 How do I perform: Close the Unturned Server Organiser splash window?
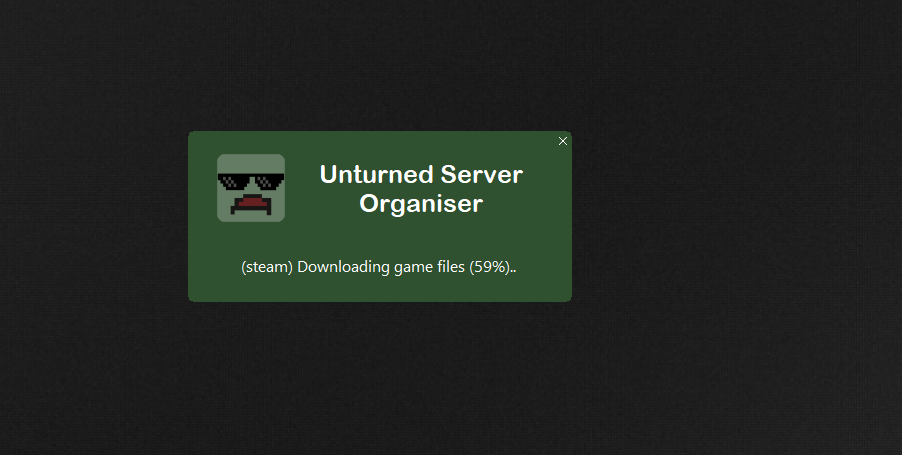pos(563,141)
